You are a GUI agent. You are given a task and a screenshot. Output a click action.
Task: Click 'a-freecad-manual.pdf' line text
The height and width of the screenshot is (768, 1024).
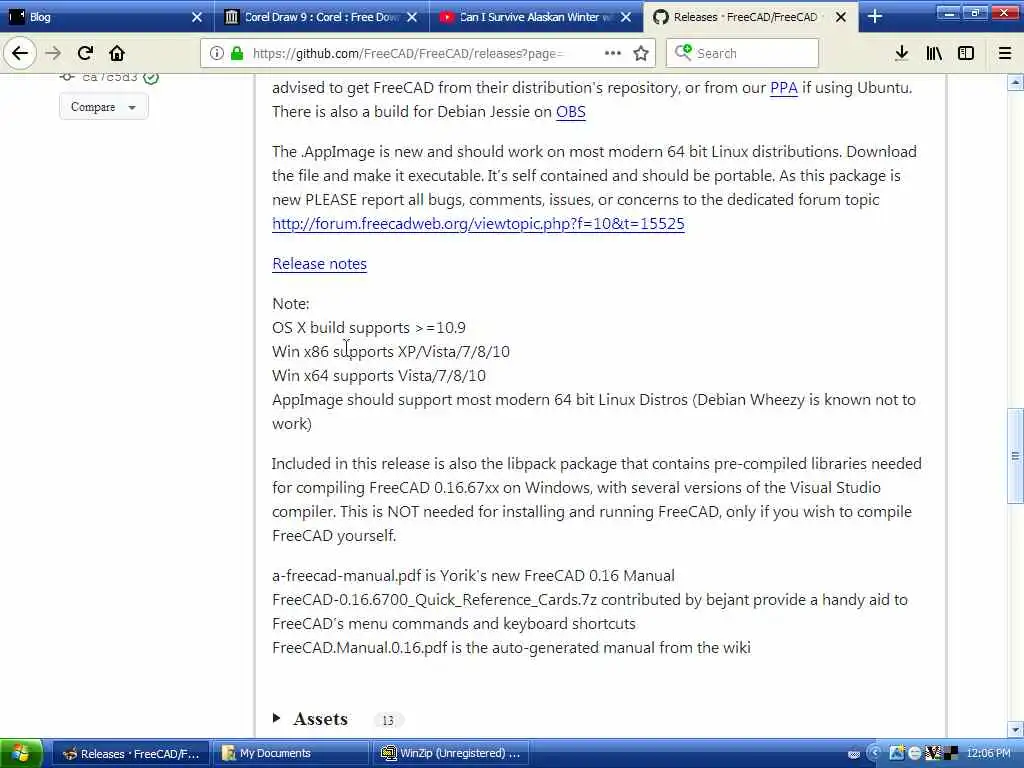pos(473,576)
